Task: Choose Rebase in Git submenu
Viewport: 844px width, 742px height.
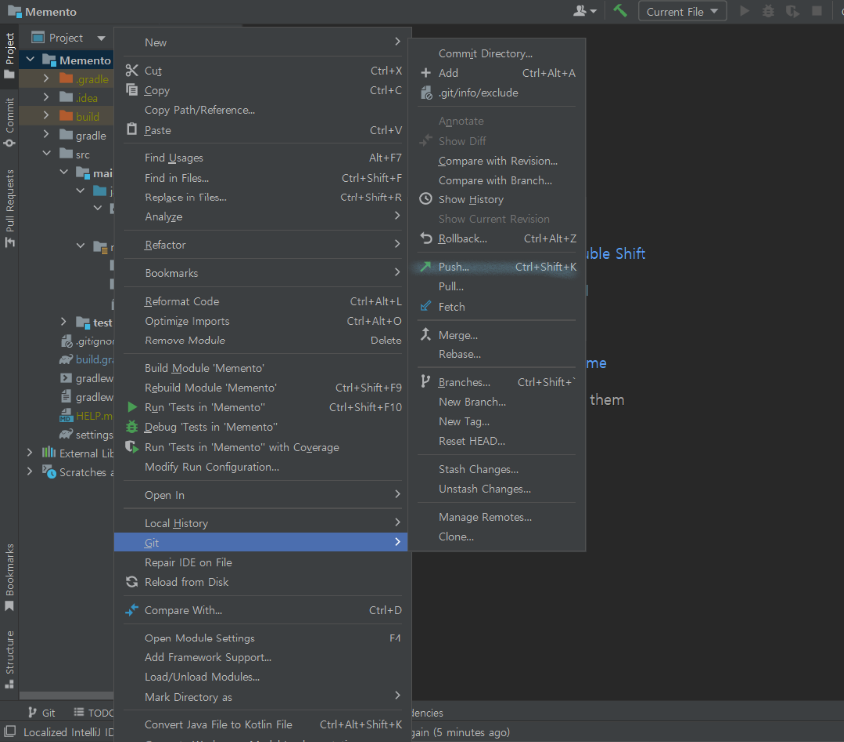Action: (497, 354)
